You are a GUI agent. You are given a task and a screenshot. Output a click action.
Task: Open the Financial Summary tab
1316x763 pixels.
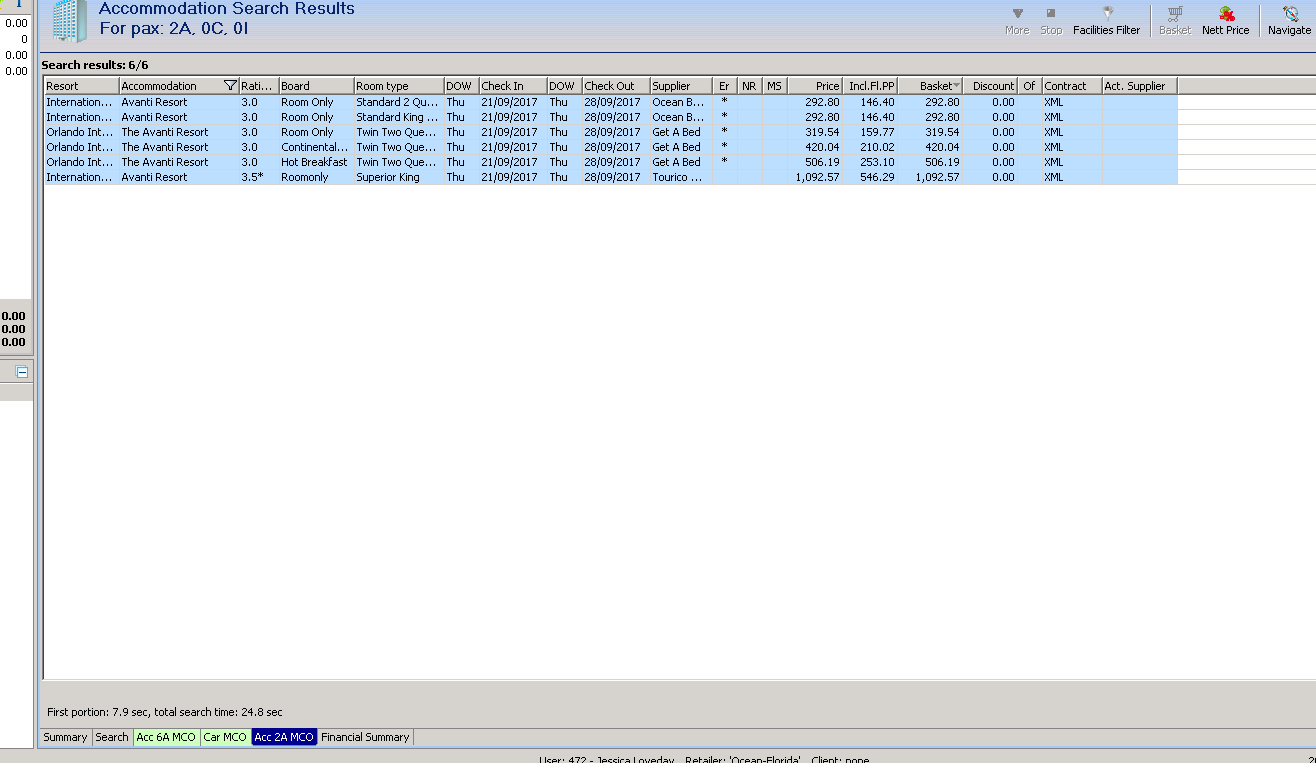(x=365, y=737)
